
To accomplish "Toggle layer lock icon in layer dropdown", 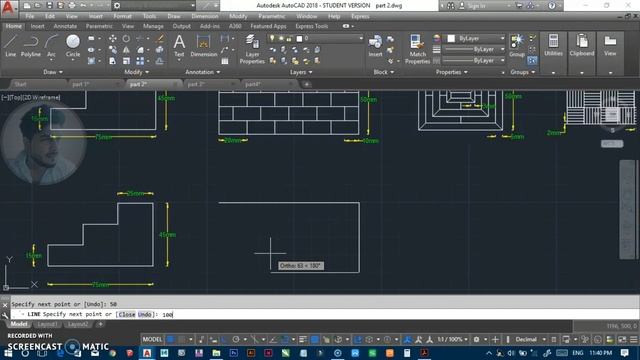I will click(289, 38).
